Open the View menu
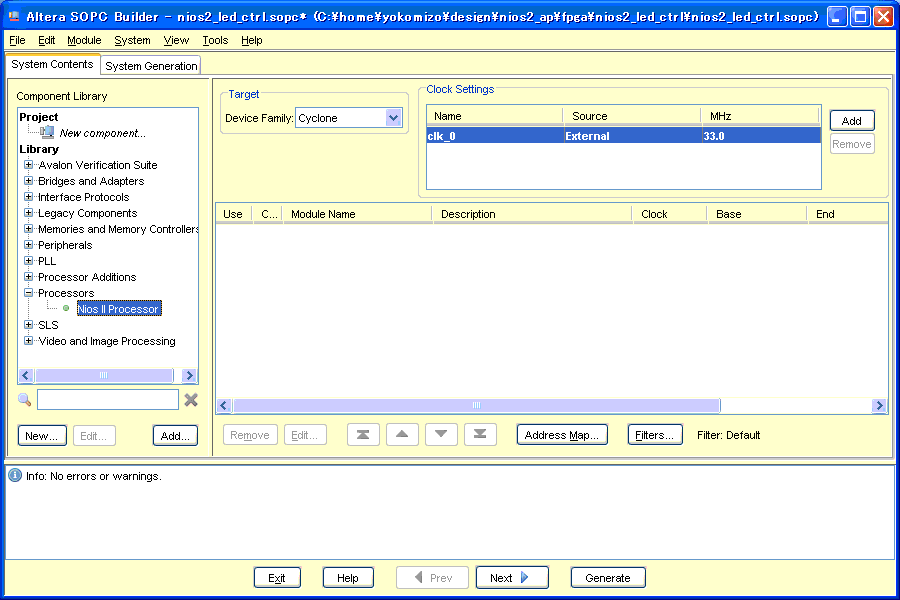900x600 pixels. coord(176,40)
